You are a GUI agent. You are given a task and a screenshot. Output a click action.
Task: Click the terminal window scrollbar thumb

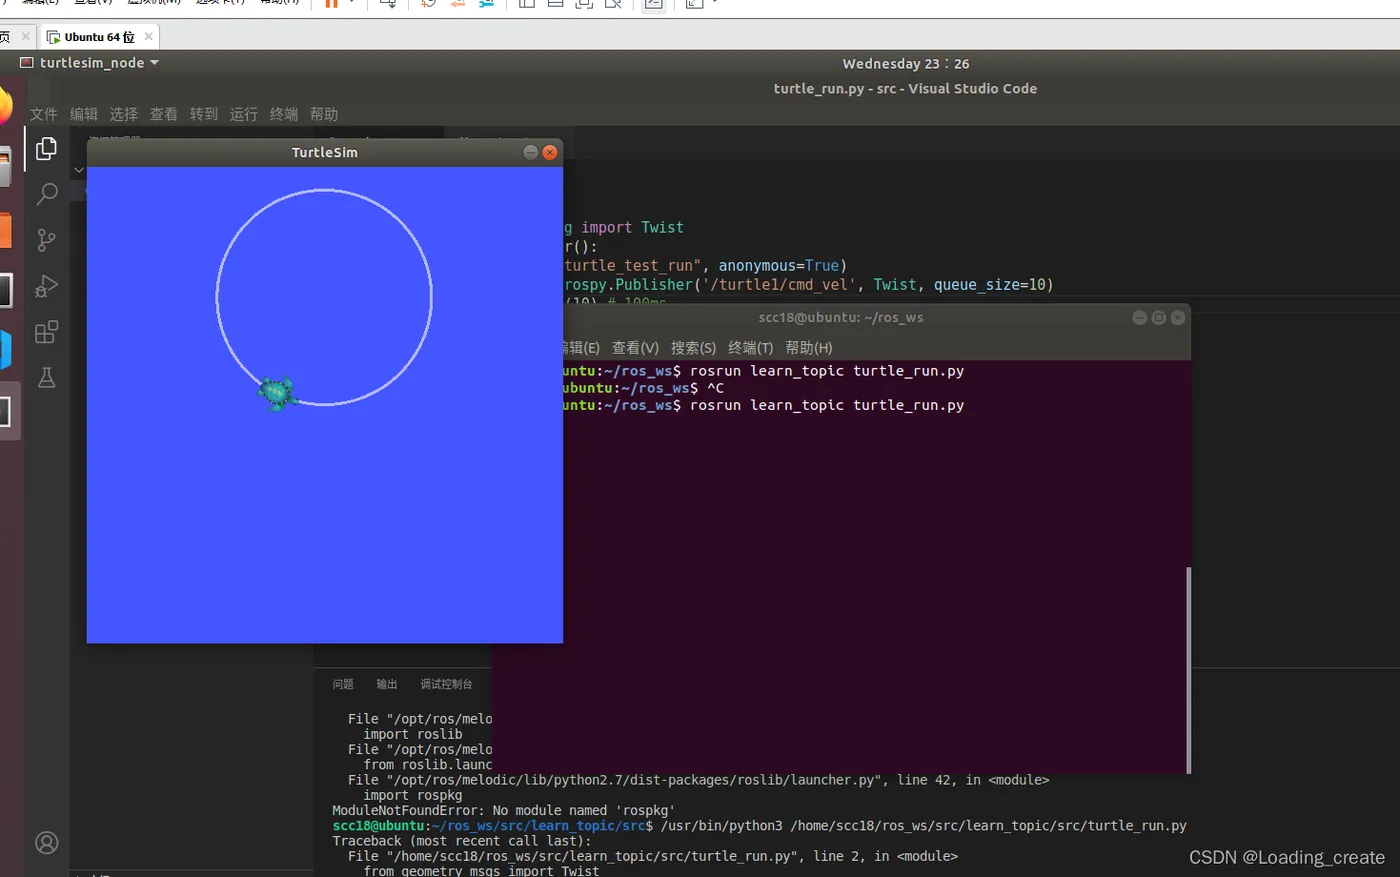coord(1188,670)
